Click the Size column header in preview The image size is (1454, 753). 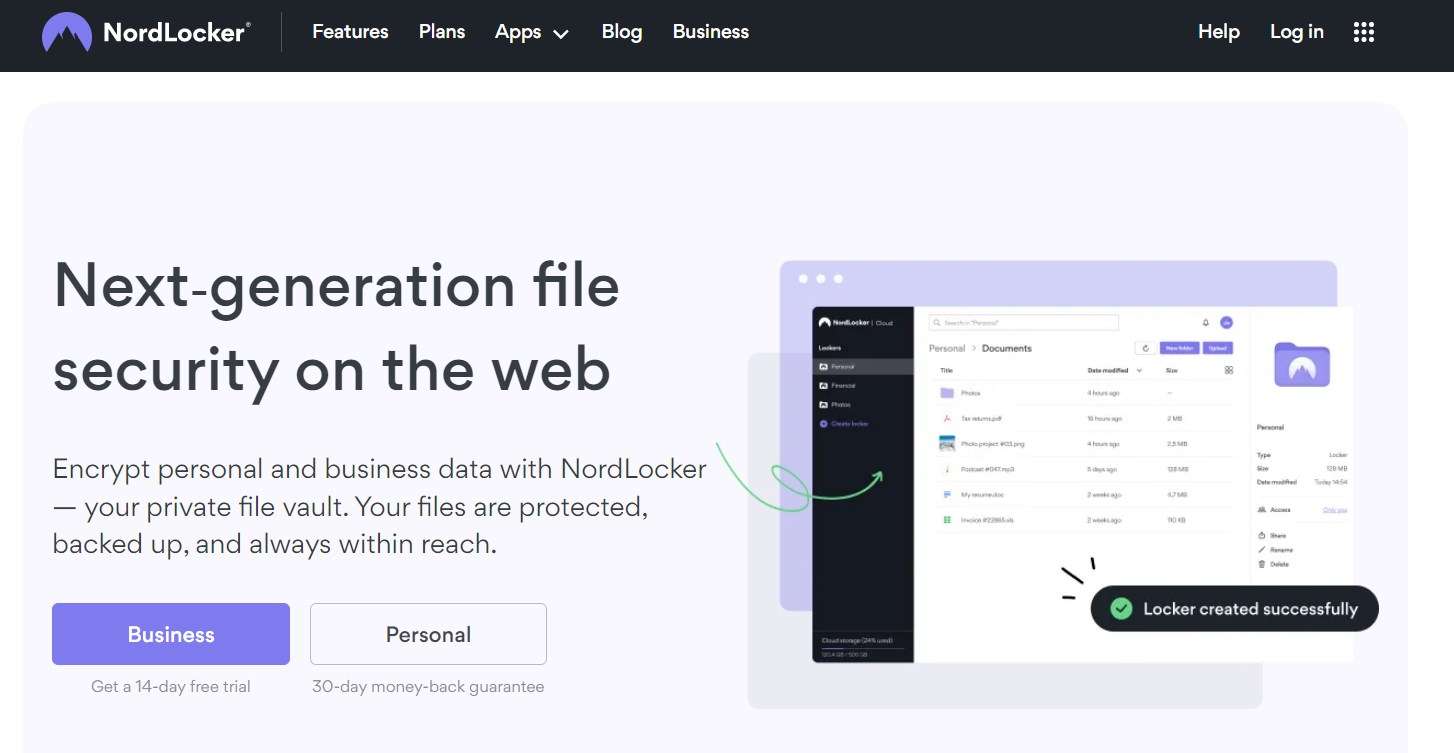(1172, 371)
